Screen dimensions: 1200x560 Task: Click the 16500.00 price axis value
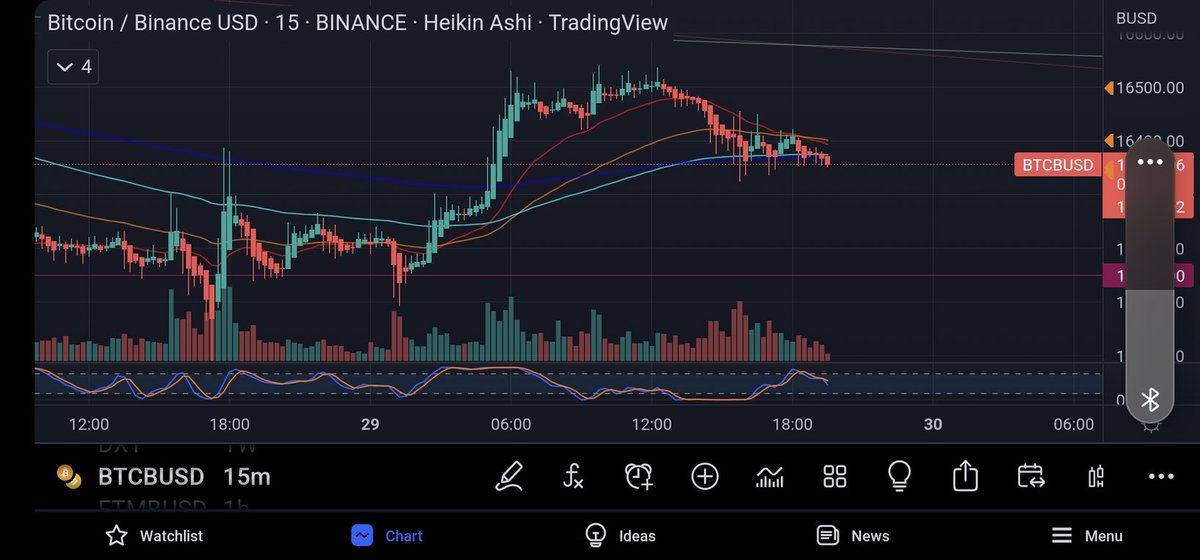point(1150,88)
